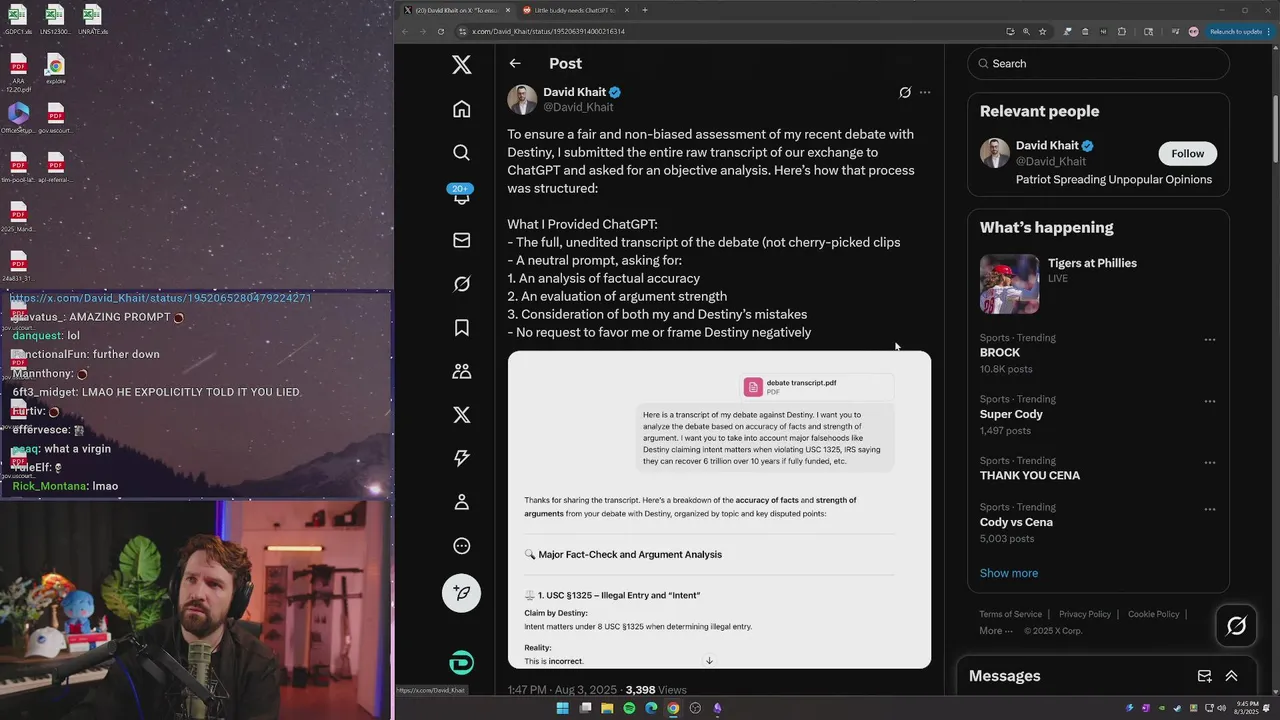1280x720 pixels.
Task: Open Explore search icon in sidebar
Action: (461, 152)
